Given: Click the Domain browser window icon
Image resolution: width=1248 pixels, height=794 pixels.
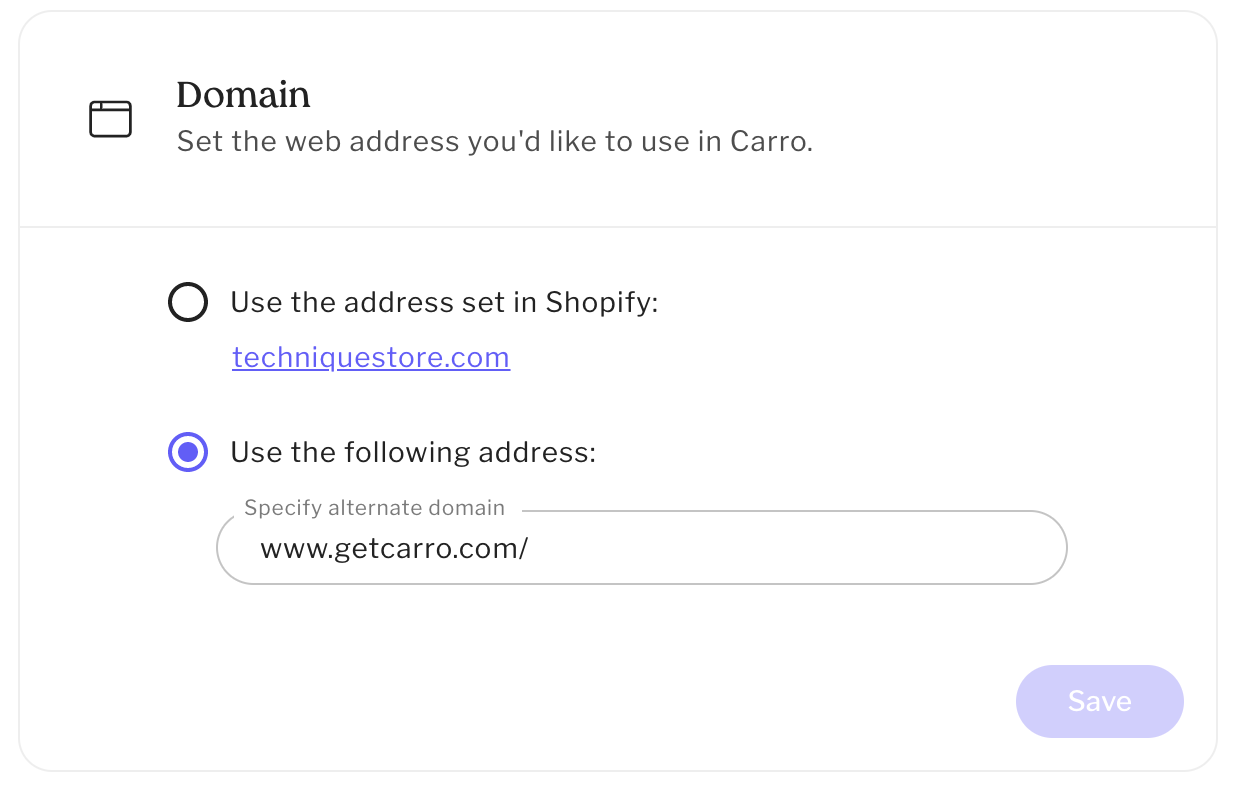Looking at the screenshot, I should pos(110,119).
